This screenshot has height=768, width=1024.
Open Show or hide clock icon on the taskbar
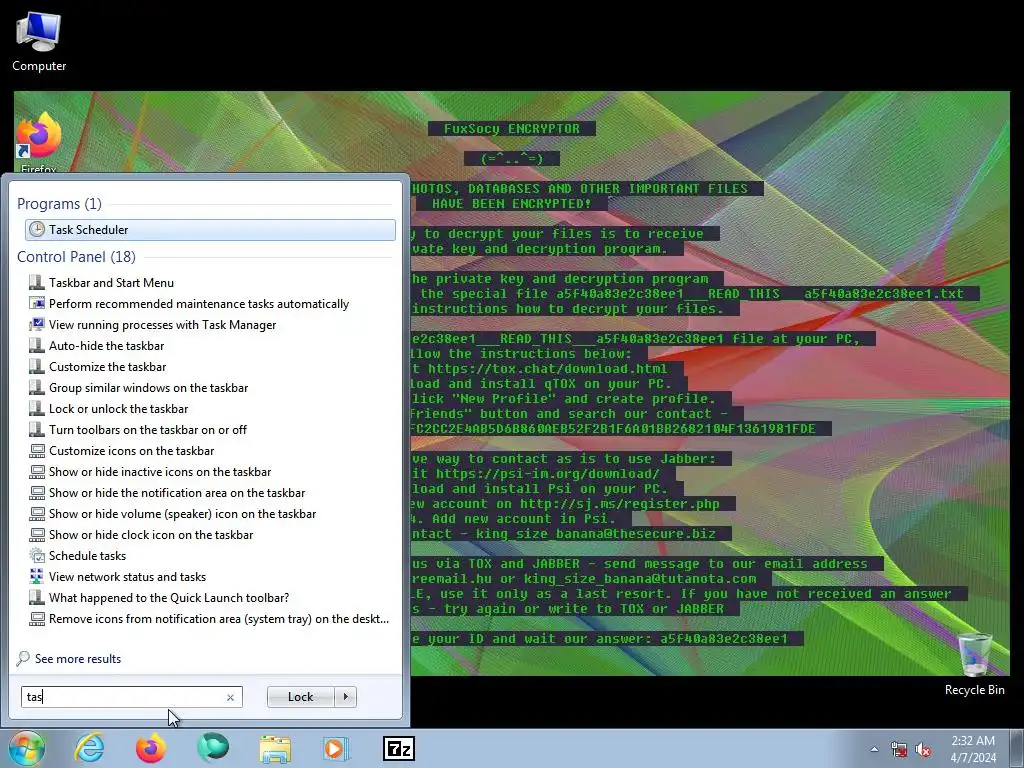coord(151,534)
